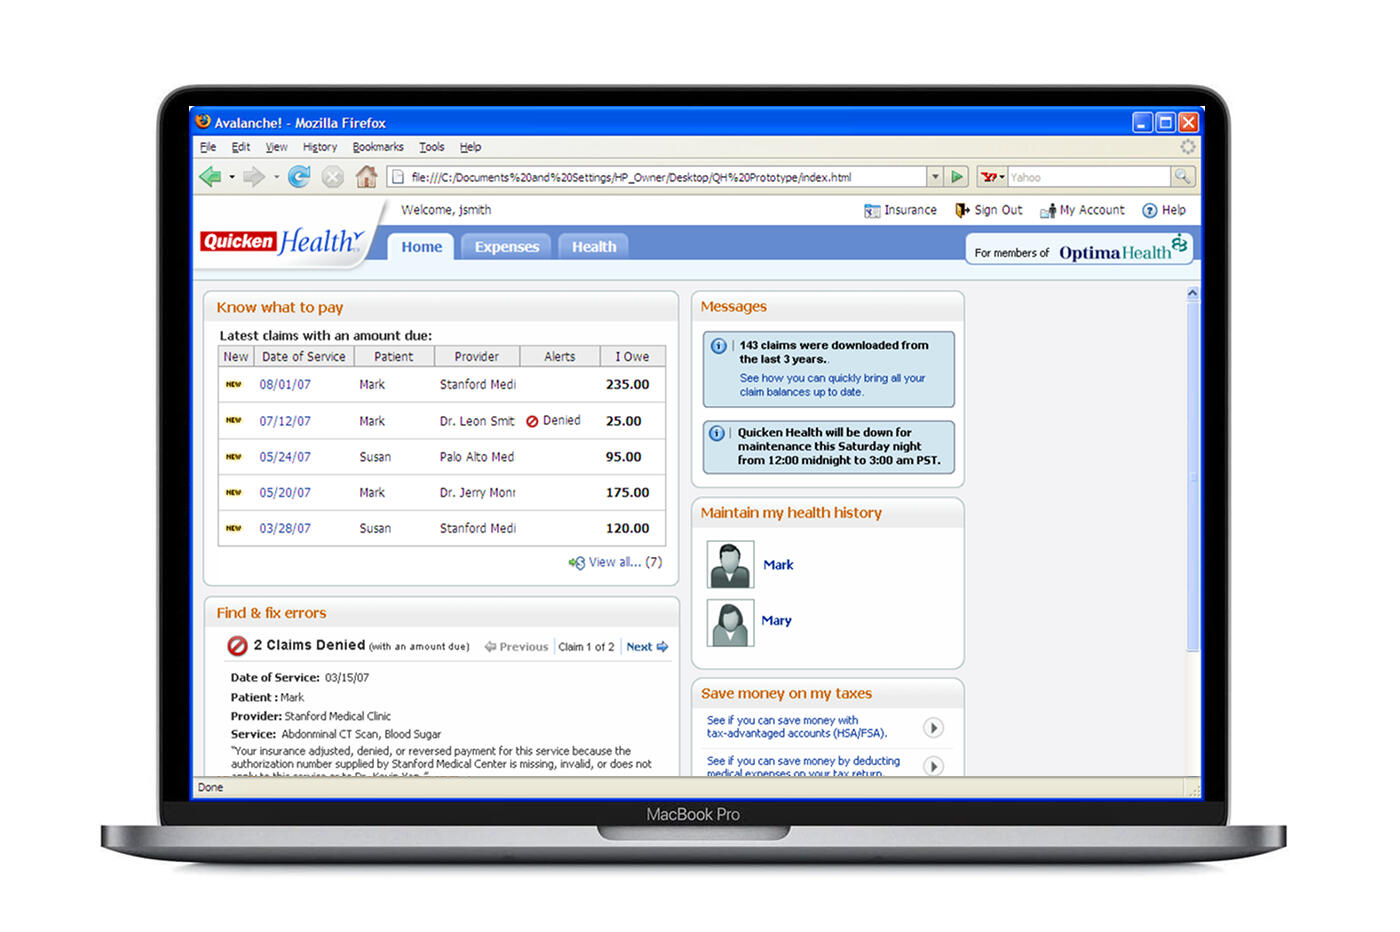Click the green Go arrow beside address bar
The height and width of the screenshot is (932, 1400).
[957, 177]
